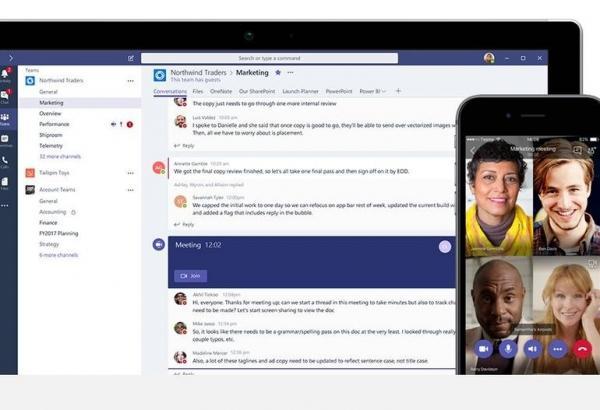Open the Chat icon in left rail

5,97
